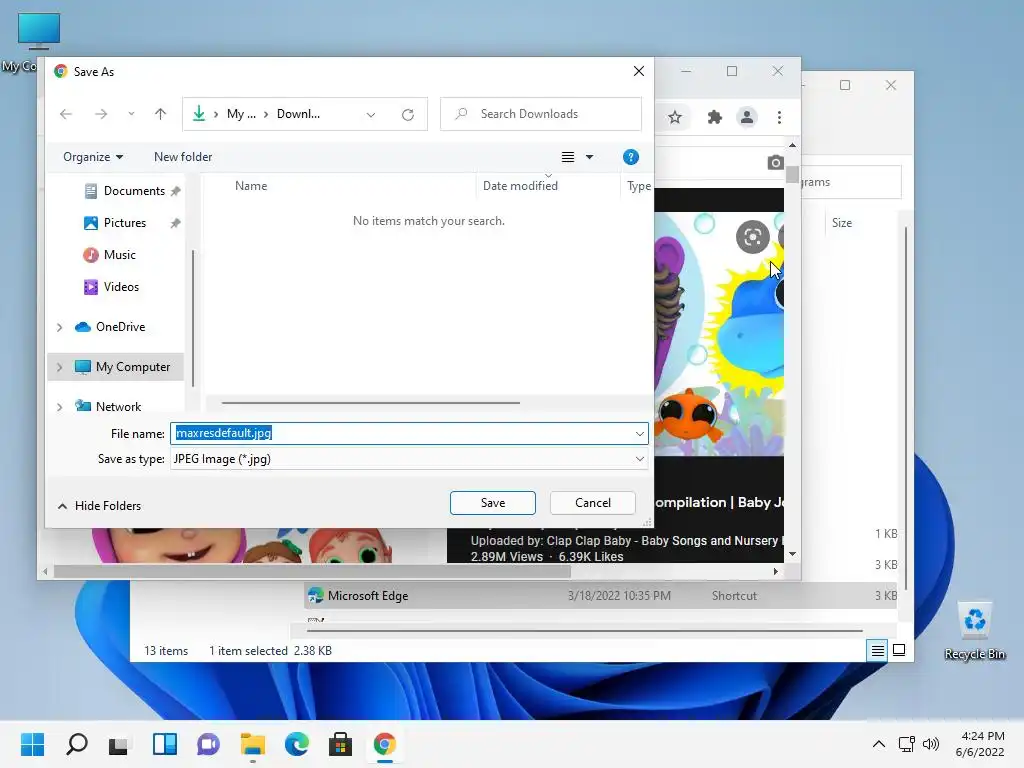Change the view layout icon

click(x=568, y=157)
